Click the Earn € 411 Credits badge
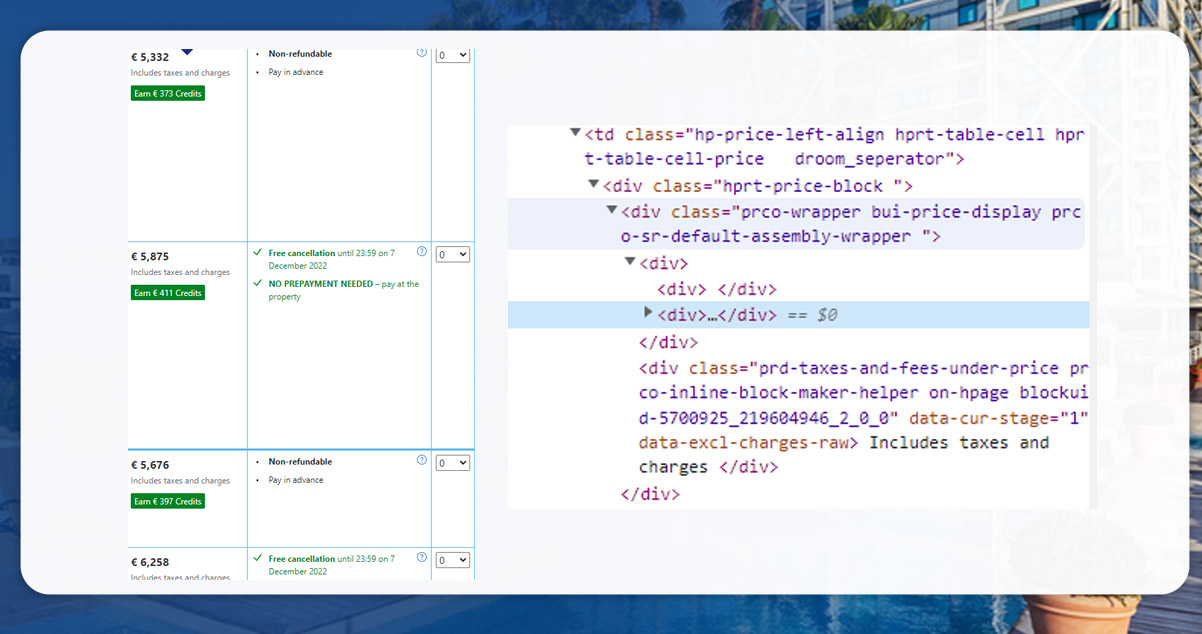 coord(168,292)
